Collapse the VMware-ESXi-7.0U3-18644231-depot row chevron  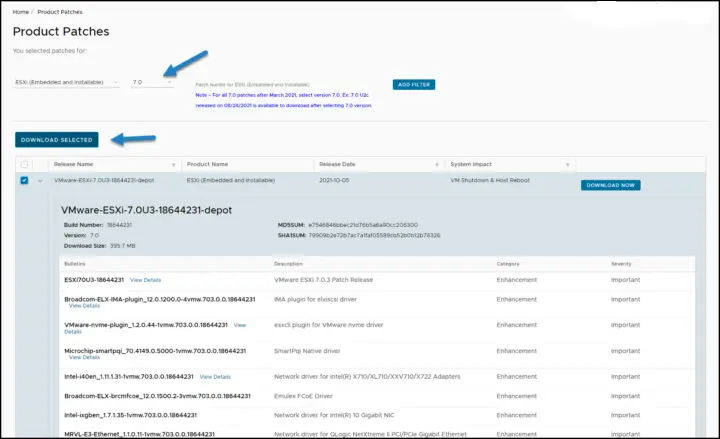point(40,181)
